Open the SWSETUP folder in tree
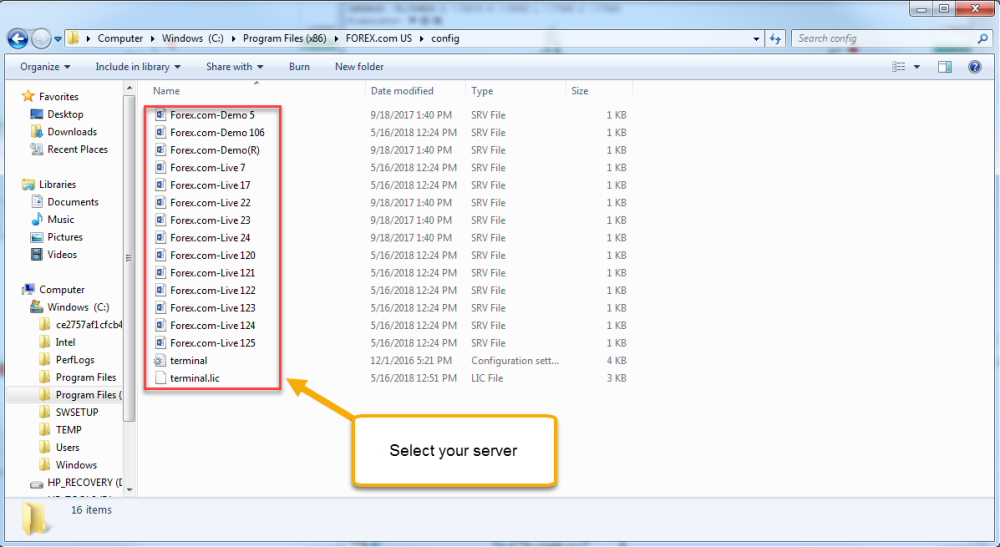This screenshot has width=1000, height=547. (77, 412)
